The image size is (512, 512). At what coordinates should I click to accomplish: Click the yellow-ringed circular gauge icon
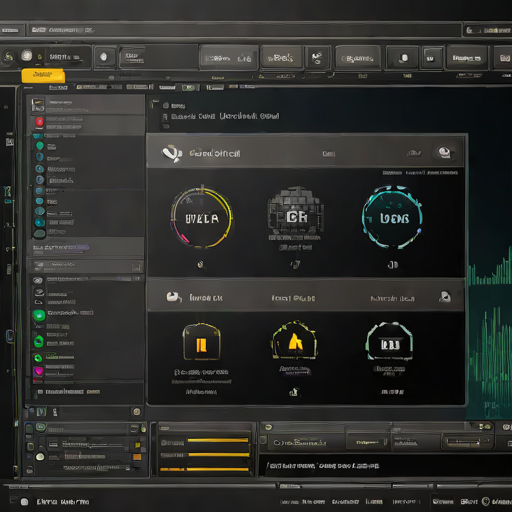[201, 218]
